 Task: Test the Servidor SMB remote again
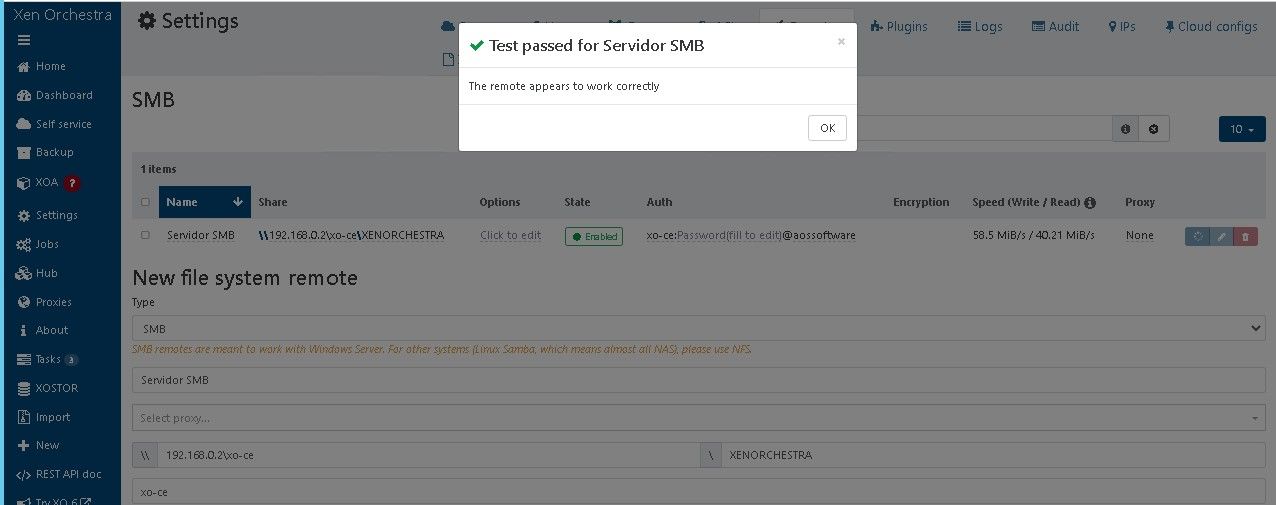coord(1197,236)
